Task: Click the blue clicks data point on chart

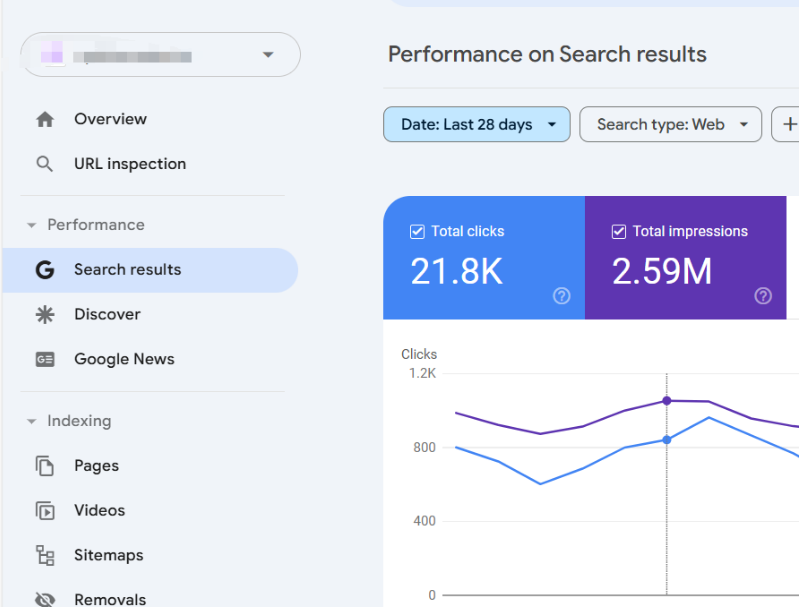Action: (666, 440)
